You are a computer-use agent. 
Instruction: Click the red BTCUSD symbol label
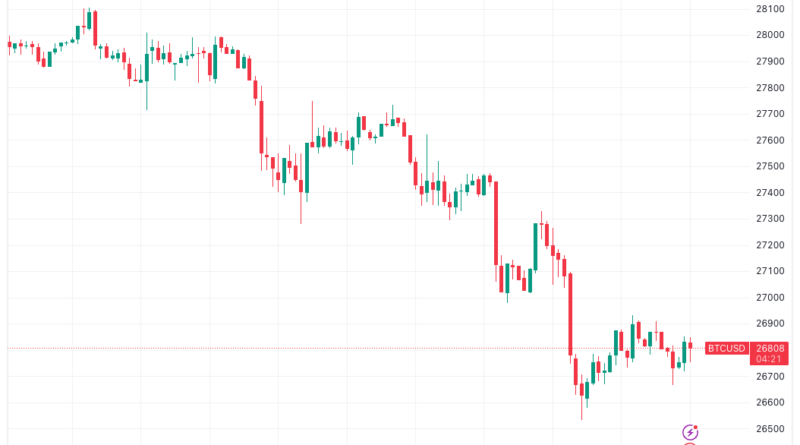[x=727, y=348]
